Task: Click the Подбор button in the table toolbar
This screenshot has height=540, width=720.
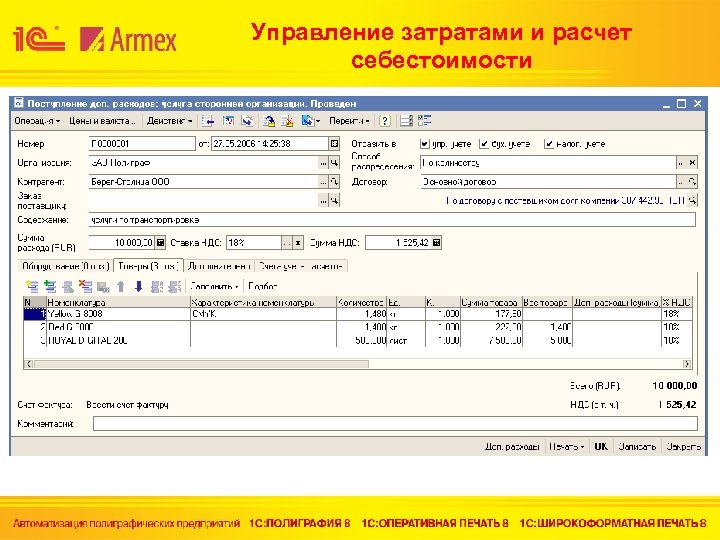Action: pyautogui.click(x=263, y=287)
